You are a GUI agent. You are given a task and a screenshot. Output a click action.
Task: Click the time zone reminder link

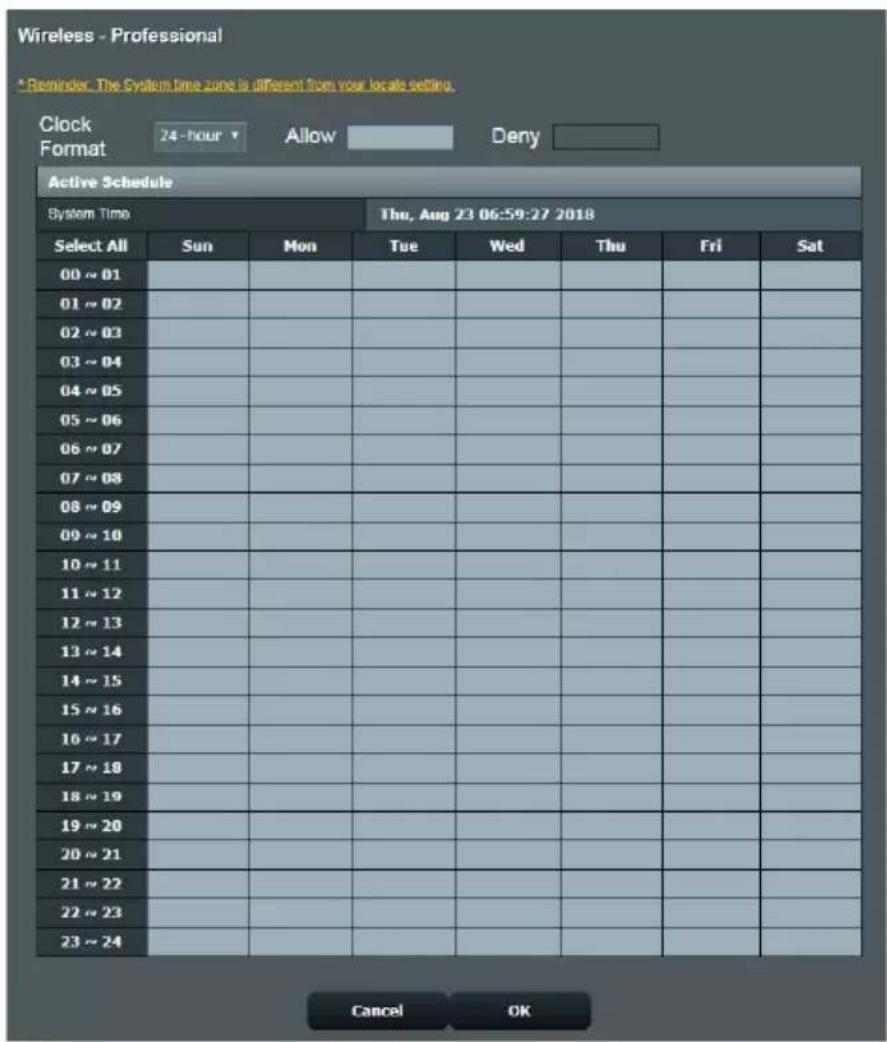236,84
